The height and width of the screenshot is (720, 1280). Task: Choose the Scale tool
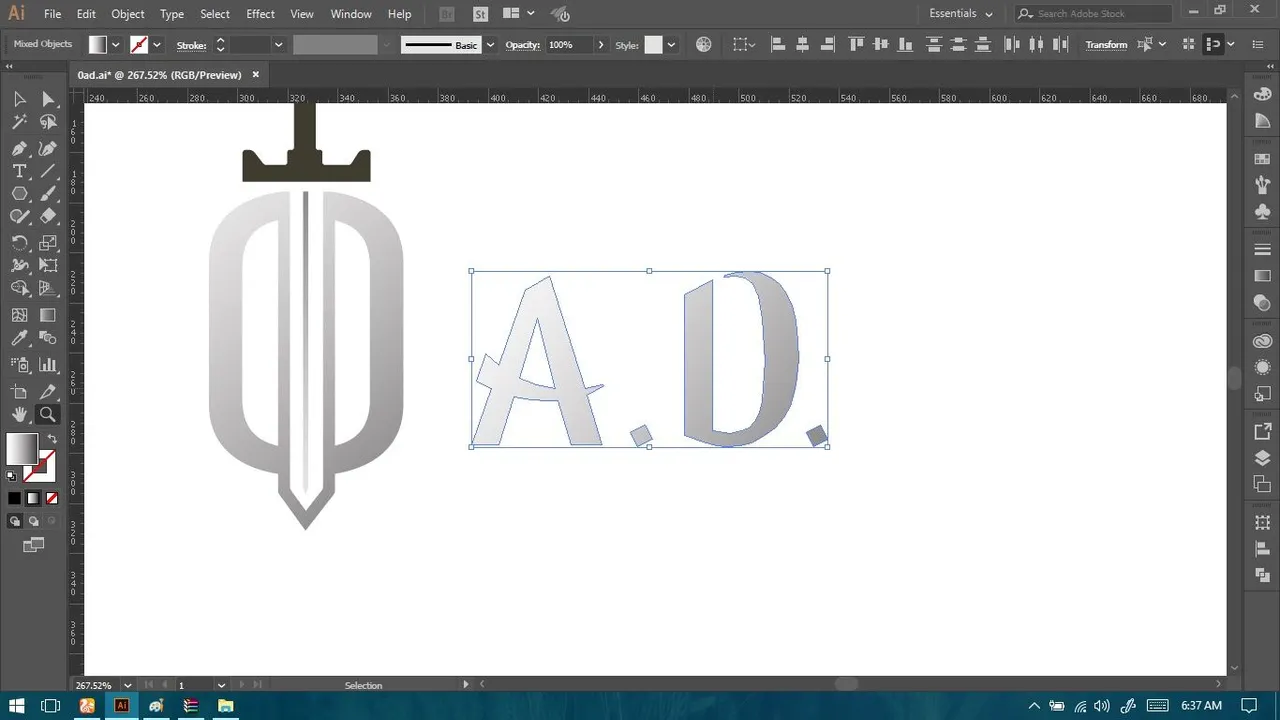coord(48,243)
